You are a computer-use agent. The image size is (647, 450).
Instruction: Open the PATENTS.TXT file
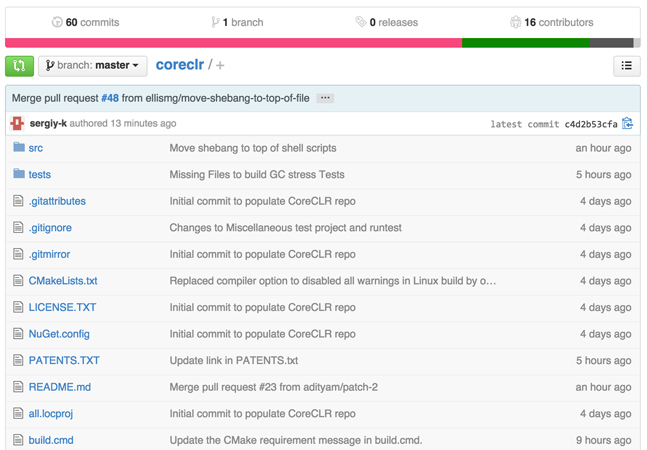point(64,360)
